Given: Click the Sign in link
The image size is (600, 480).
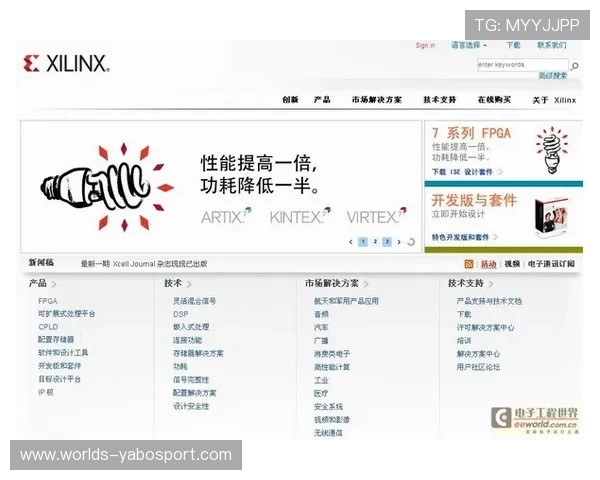Looking at the screenshot, I should 425,45.
